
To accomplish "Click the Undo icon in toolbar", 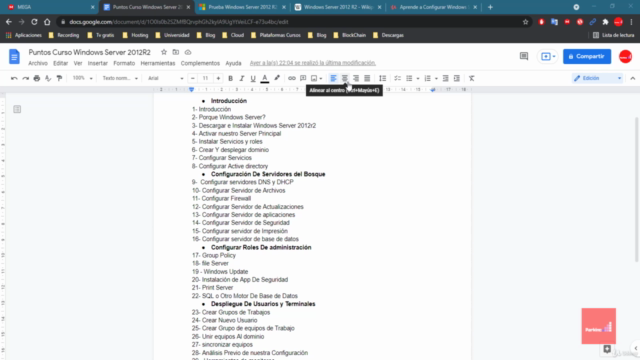I will 14,78.
